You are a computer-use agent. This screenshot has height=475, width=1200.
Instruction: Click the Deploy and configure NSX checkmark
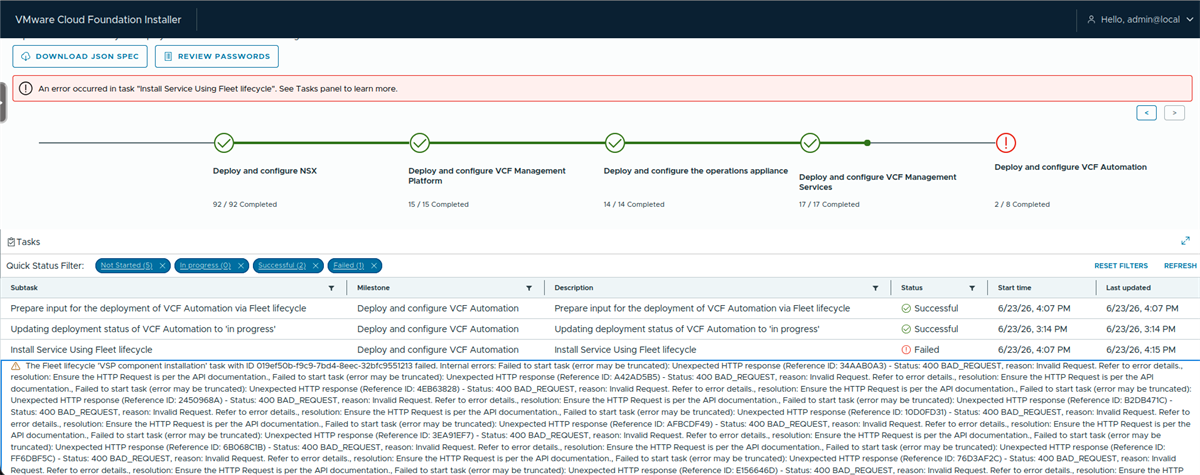pyautogui.click(x=224, y=143)
